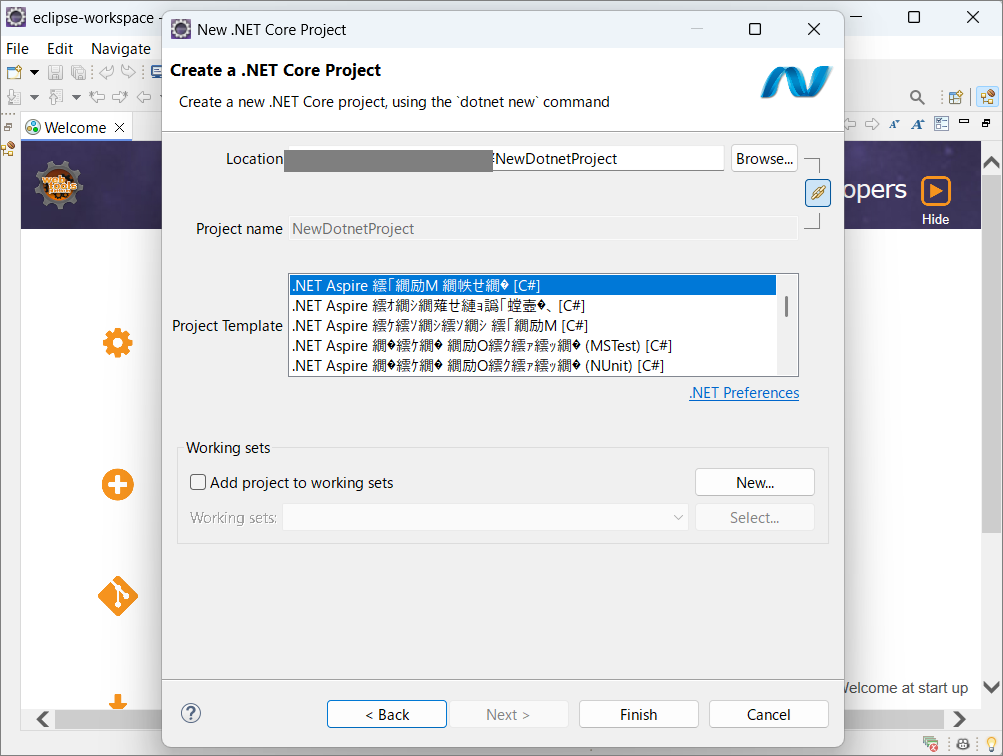Click the Save All toolbar icon

point(78,72)
